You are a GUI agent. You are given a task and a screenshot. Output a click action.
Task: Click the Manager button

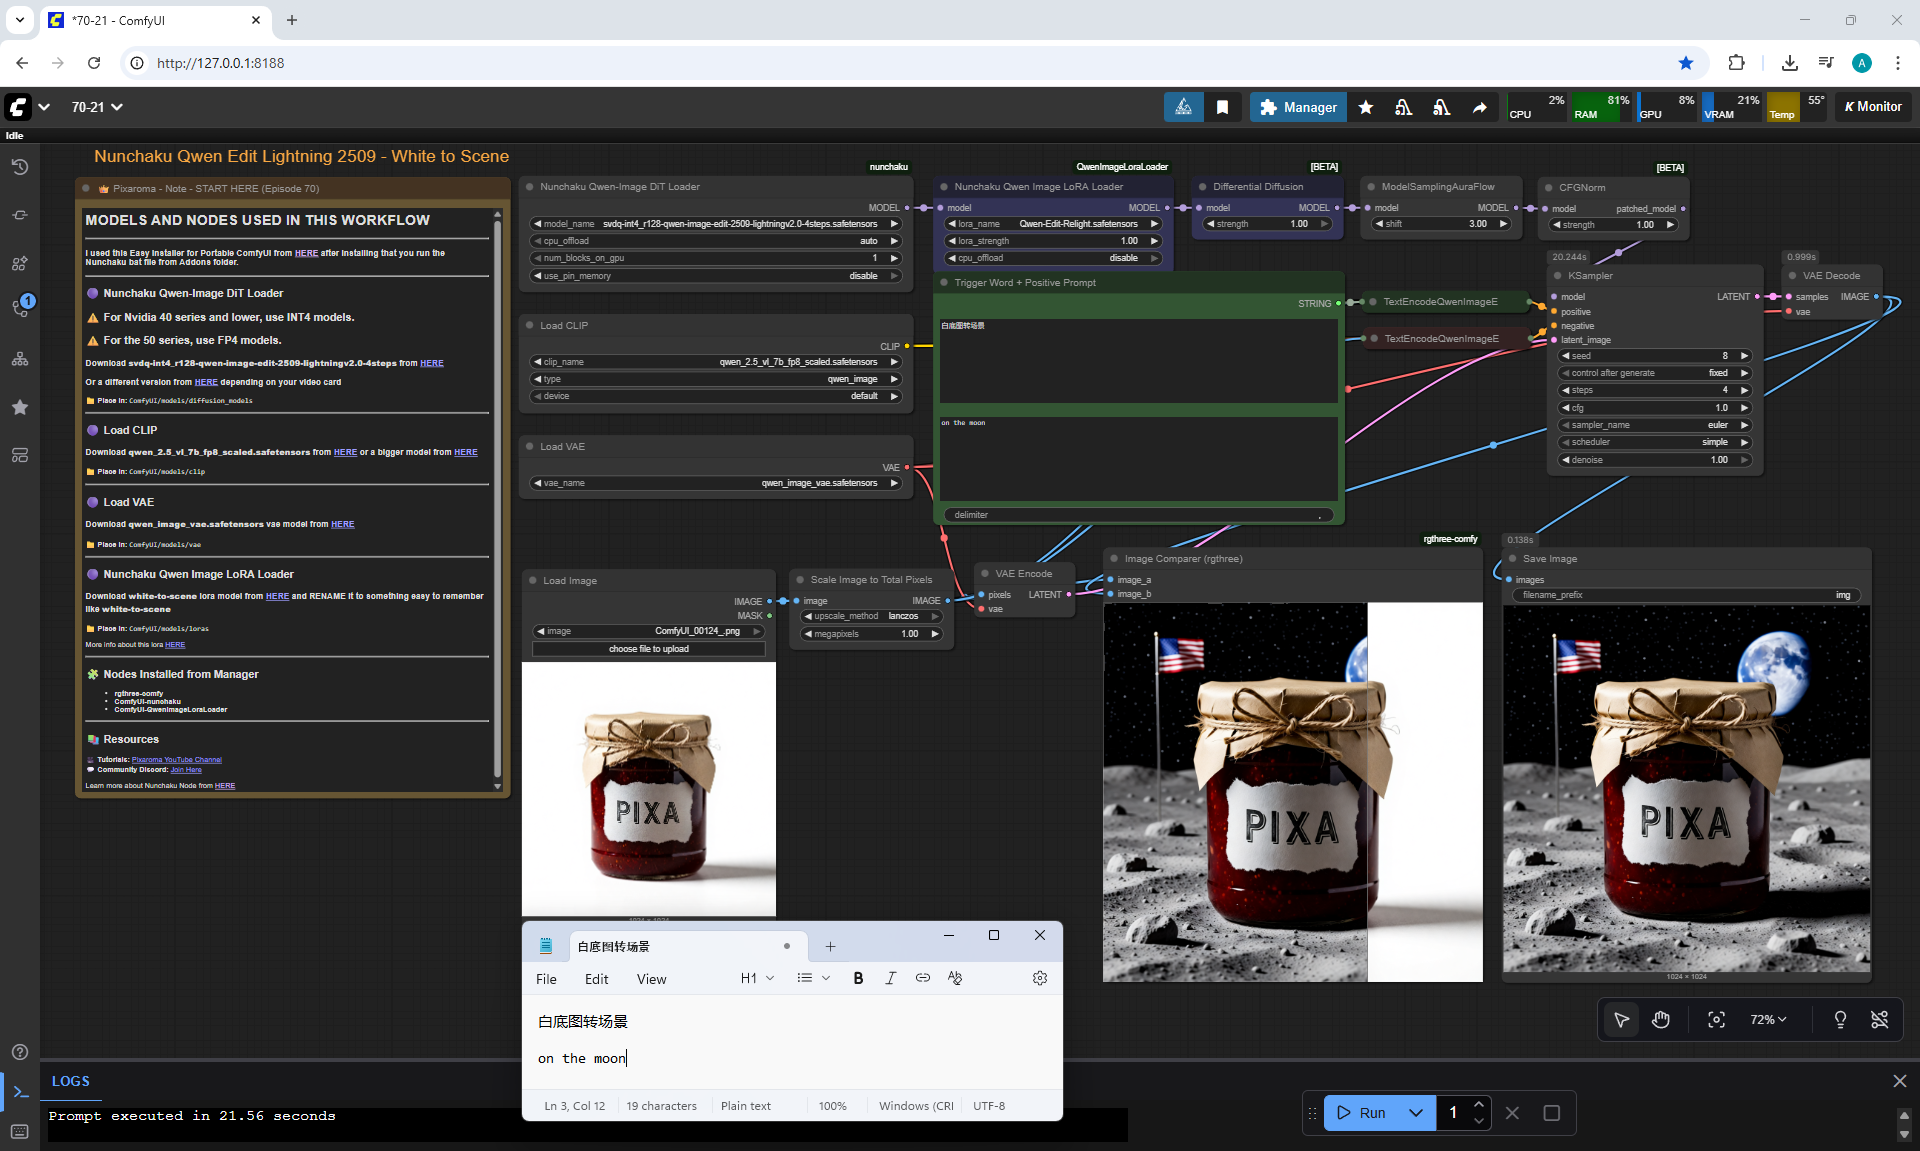tap(1298, 107)
